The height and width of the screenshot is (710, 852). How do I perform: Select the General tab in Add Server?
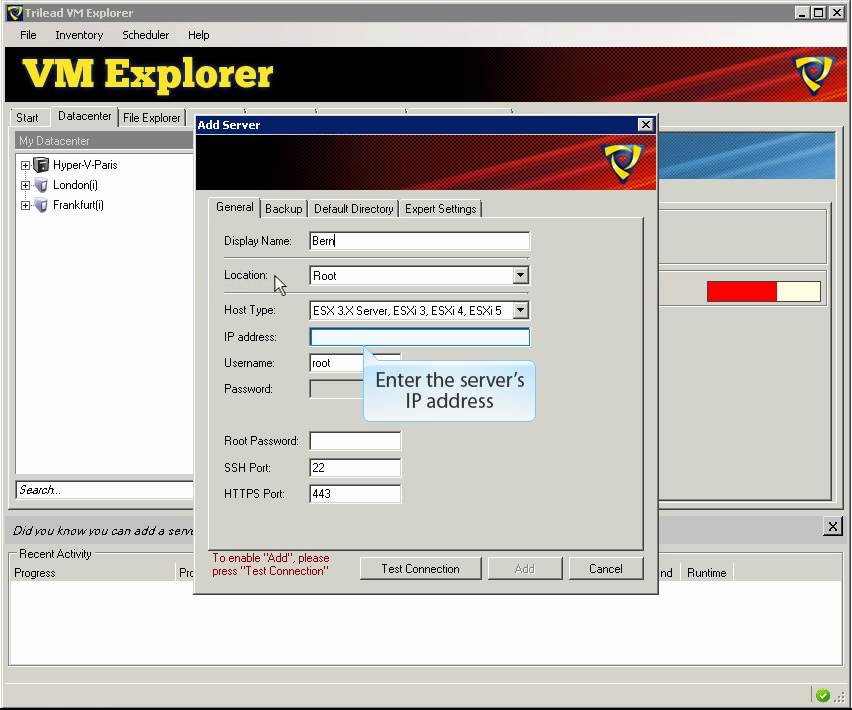(234, 208)
